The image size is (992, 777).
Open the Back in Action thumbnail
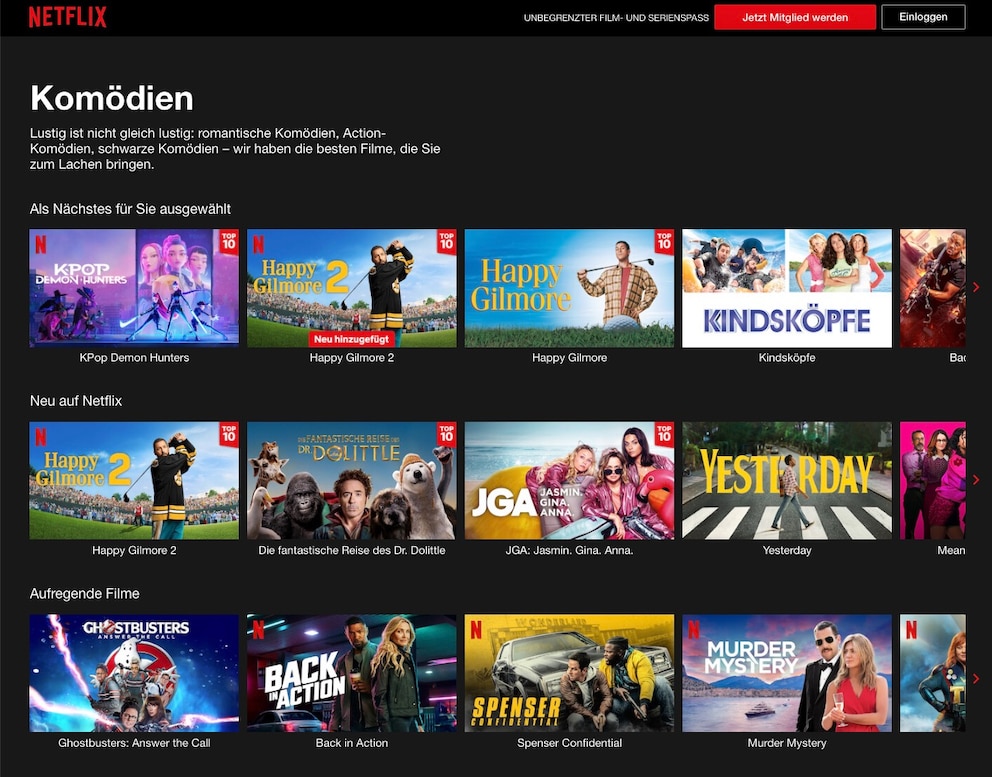pos(352,673)
